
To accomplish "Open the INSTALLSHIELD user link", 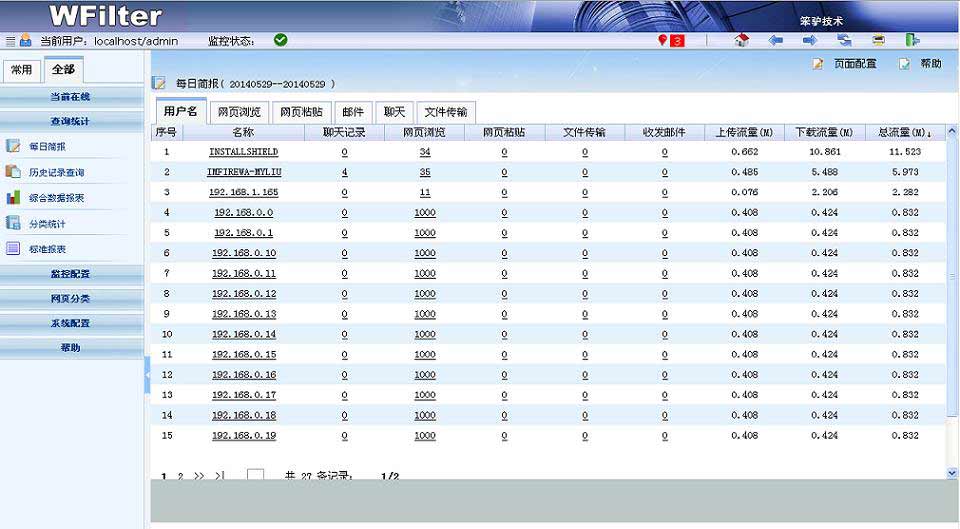I will point(243,152).
